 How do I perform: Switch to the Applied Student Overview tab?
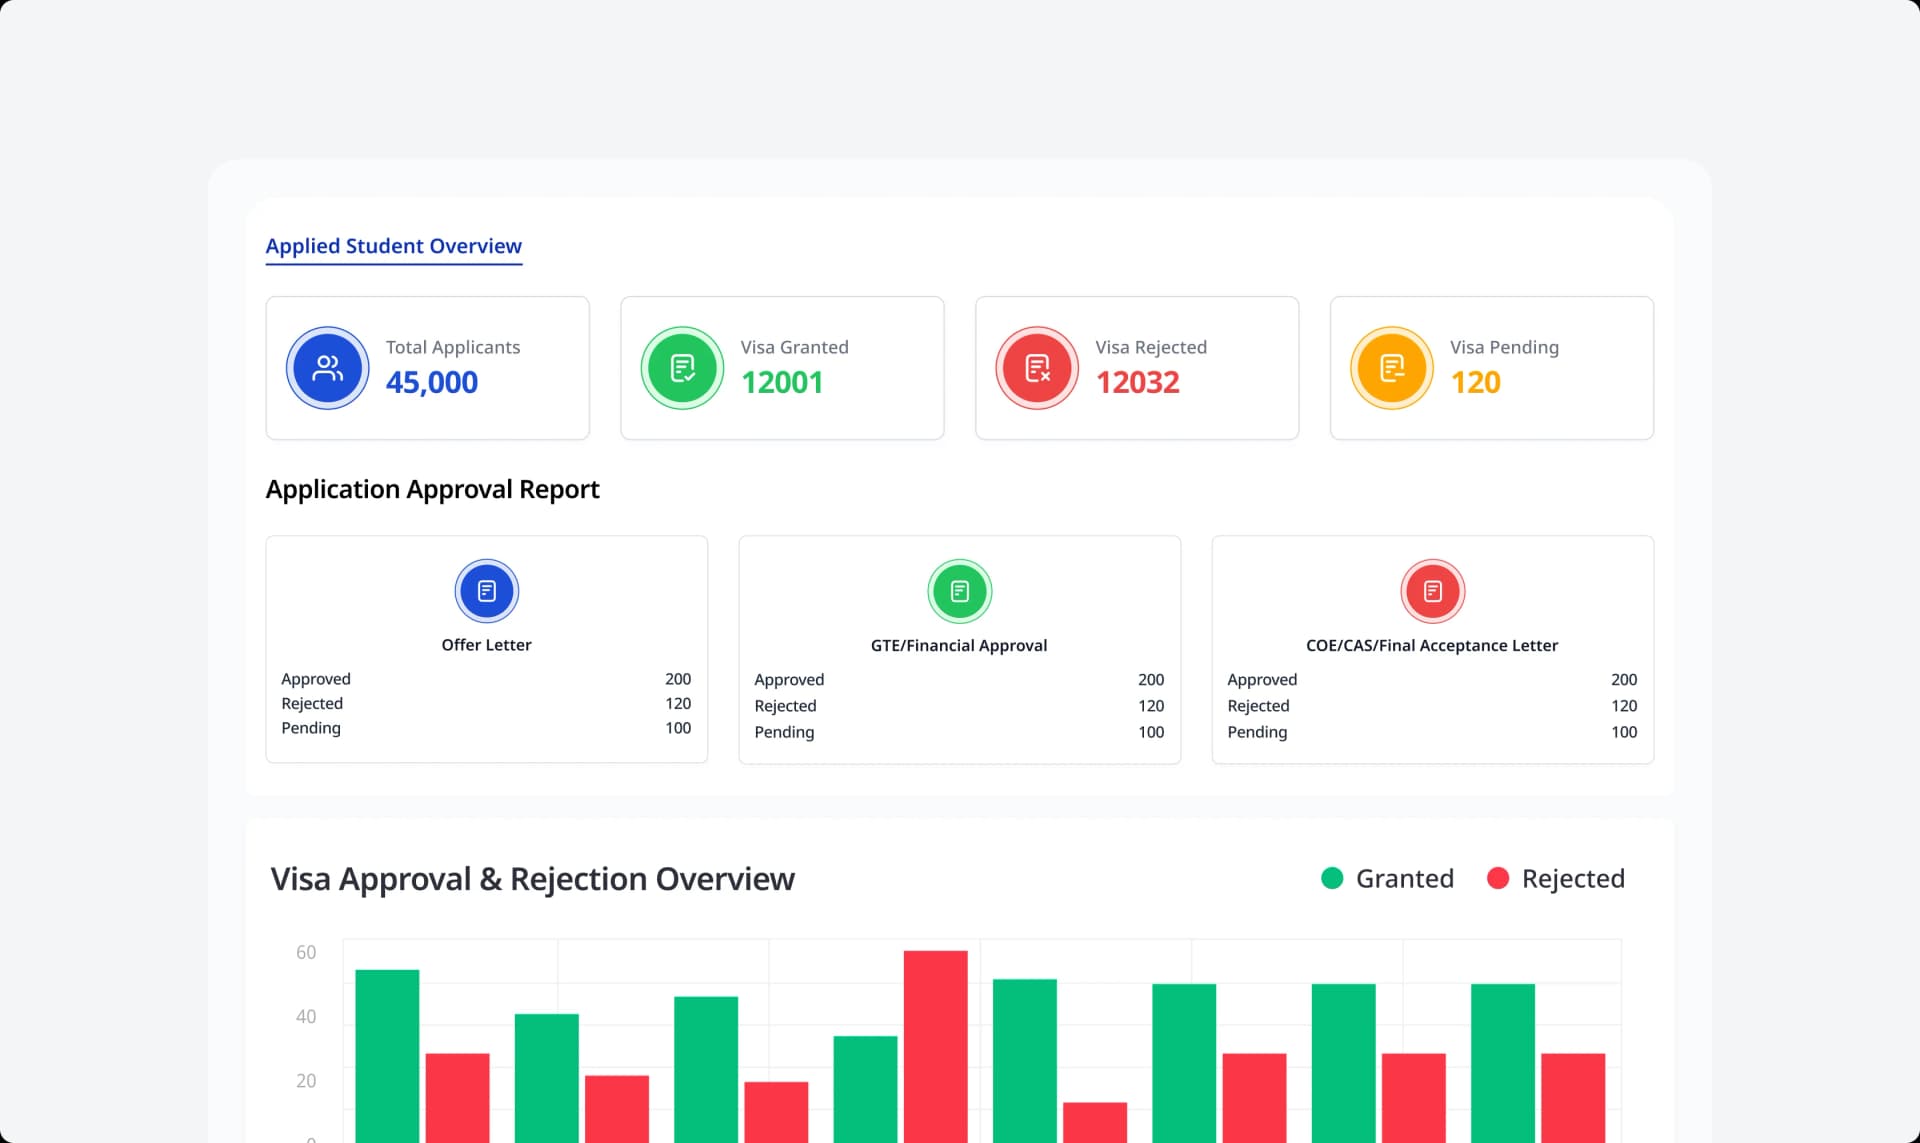click(393, 246)
